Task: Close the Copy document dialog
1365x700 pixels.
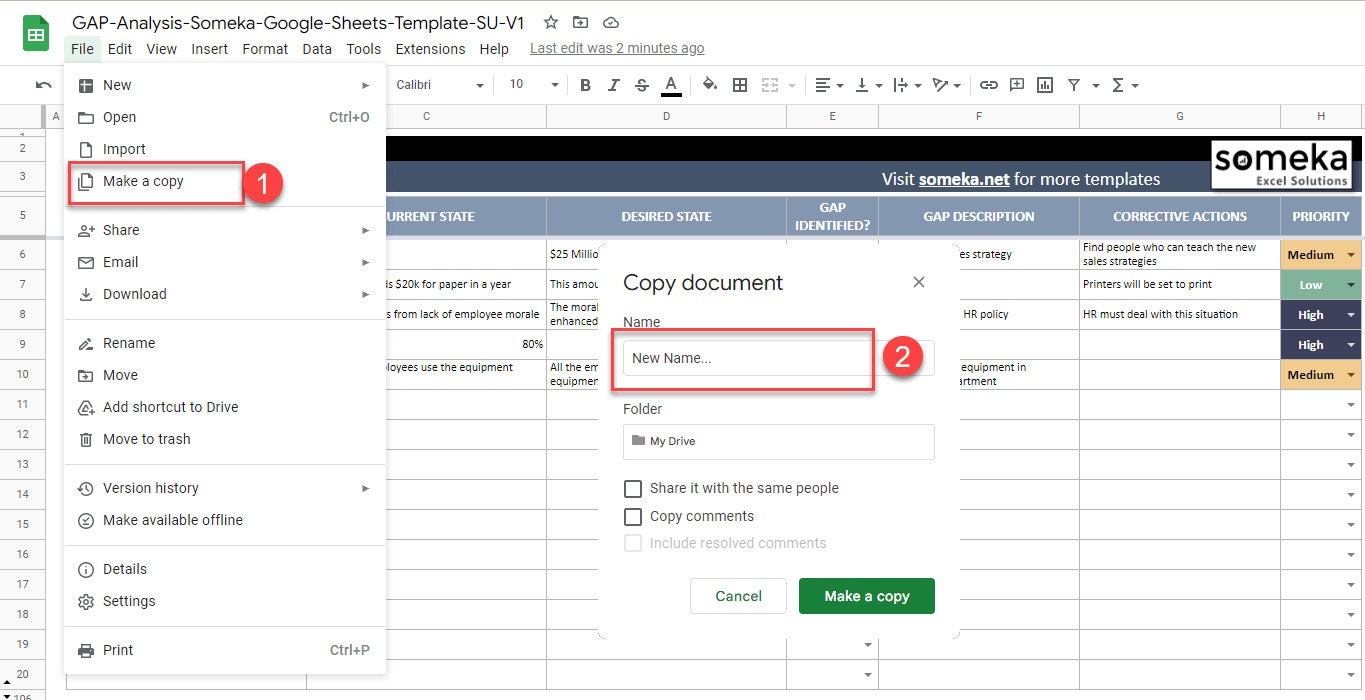Action: point(919,282)
